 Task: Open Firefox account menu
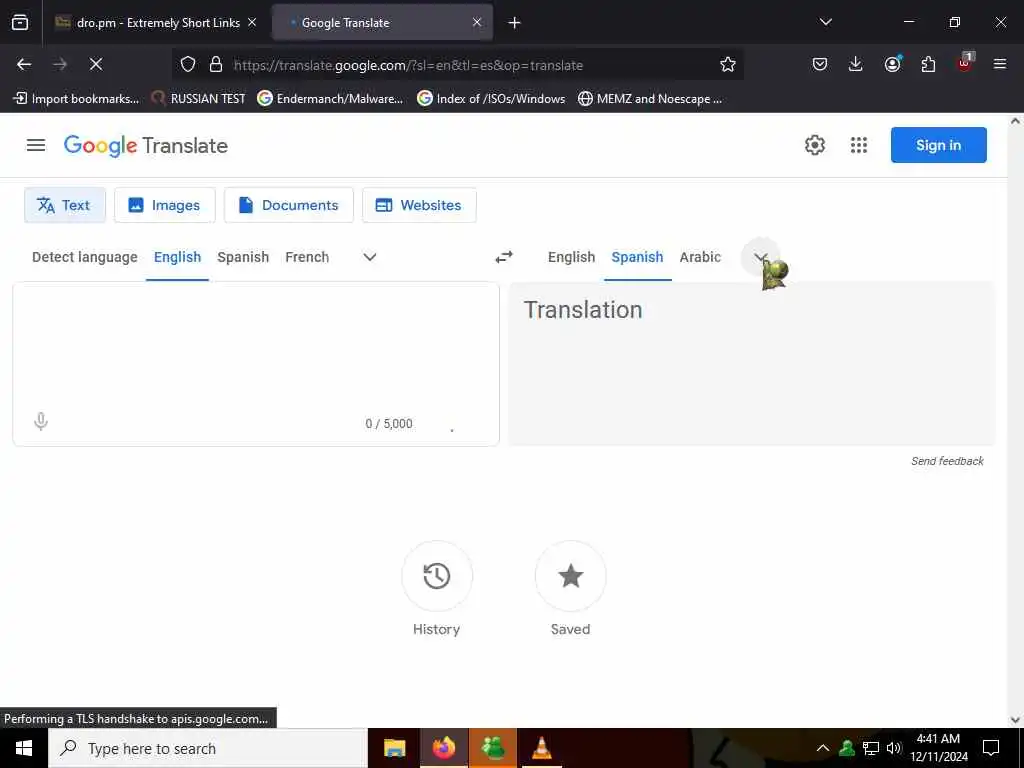[x=892, y=64]
